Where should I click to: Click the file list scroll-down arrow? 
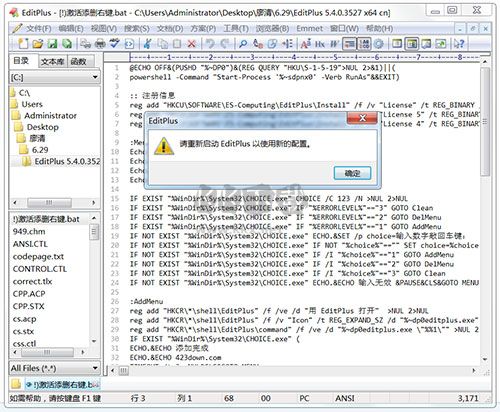(94, 341)
